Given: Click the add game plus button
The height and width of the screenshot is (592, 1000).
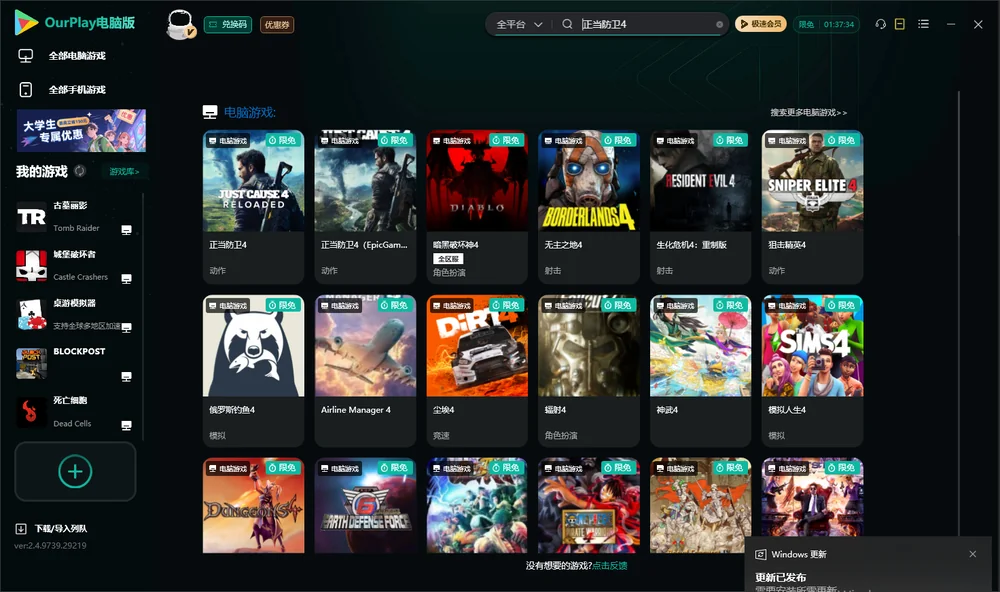Looking at the screenshot, I should (75, 471).
